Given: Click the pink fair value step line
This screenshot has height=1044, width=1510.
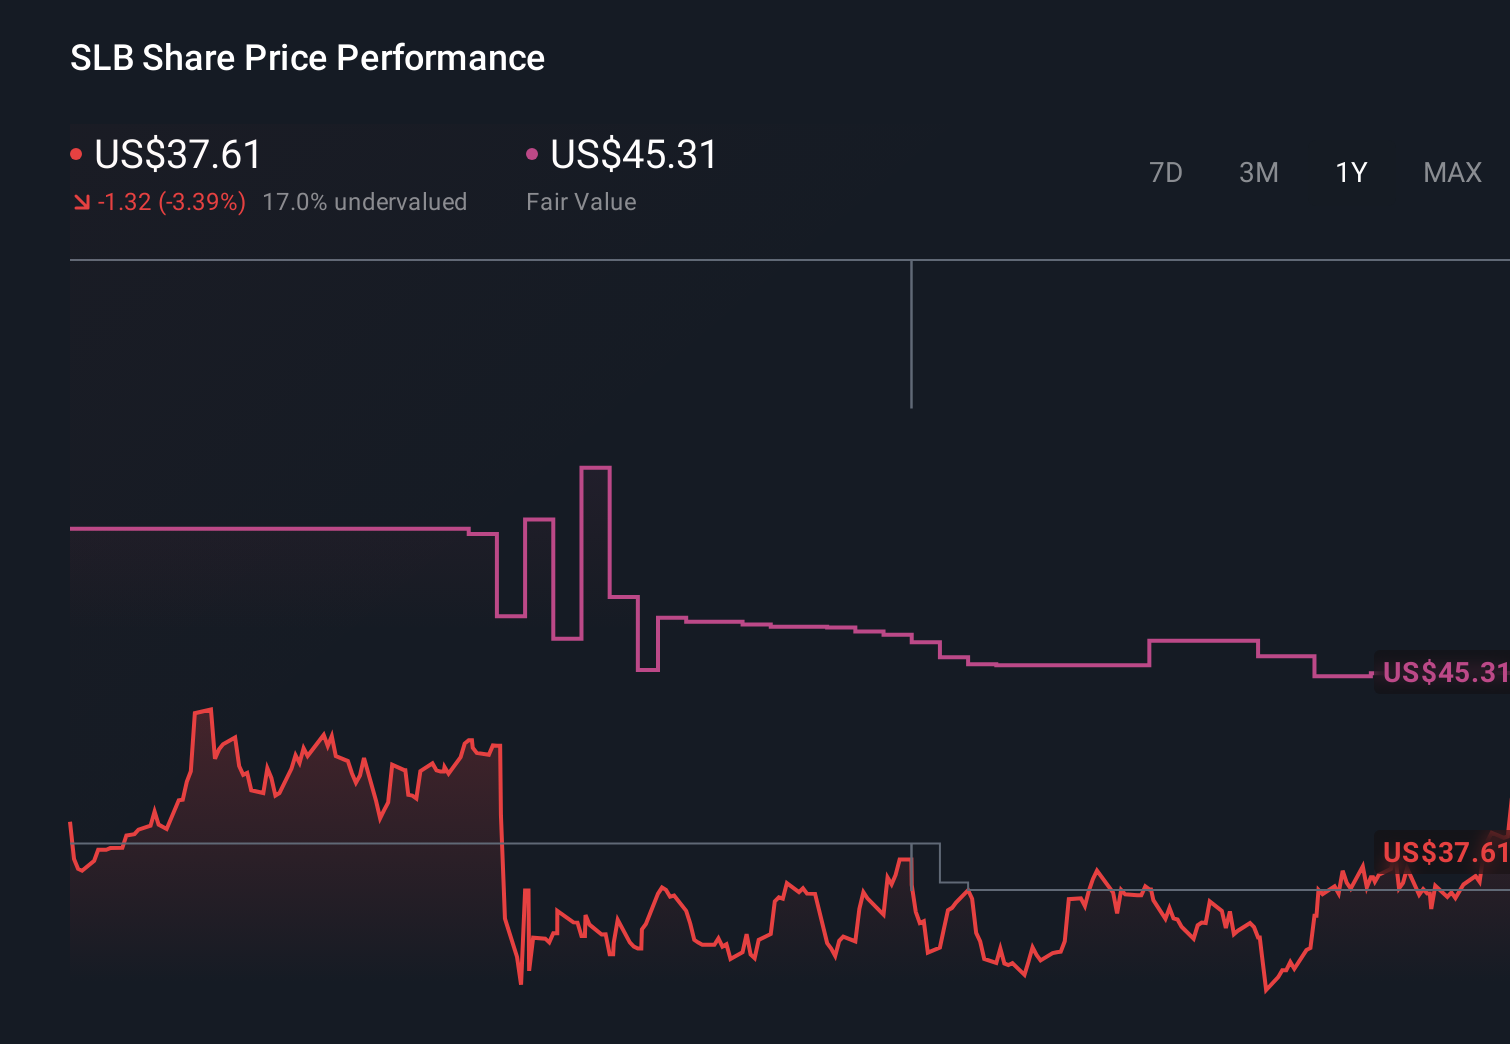Looking at the screenshot, I should [x=800, y=625].
